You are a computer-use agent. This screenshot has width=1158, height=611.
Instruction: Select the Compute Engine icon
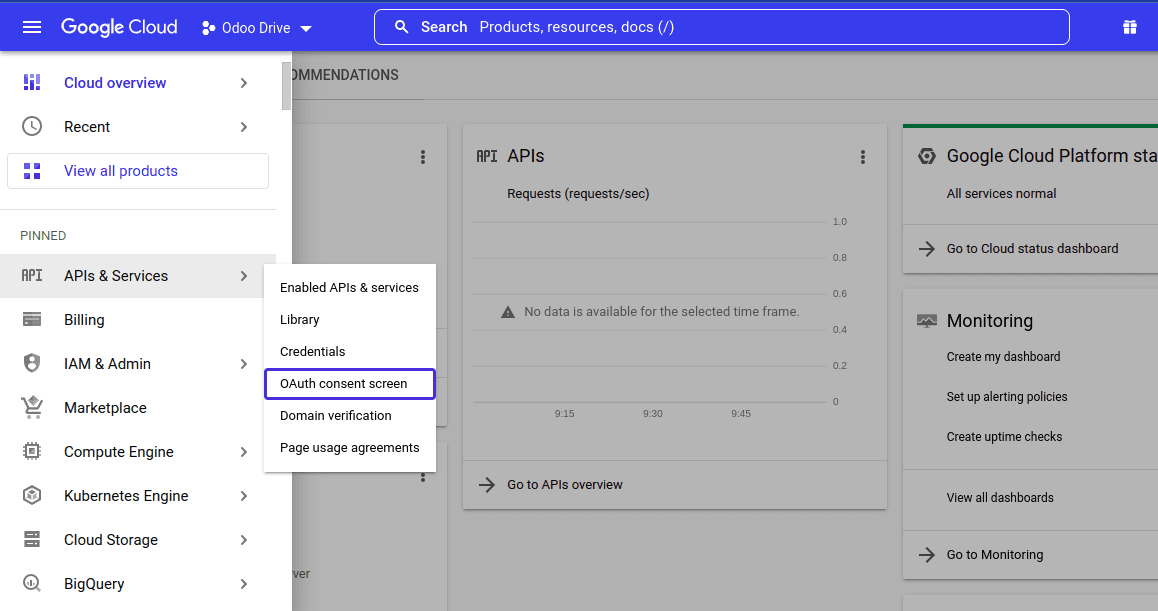point(31,451)
